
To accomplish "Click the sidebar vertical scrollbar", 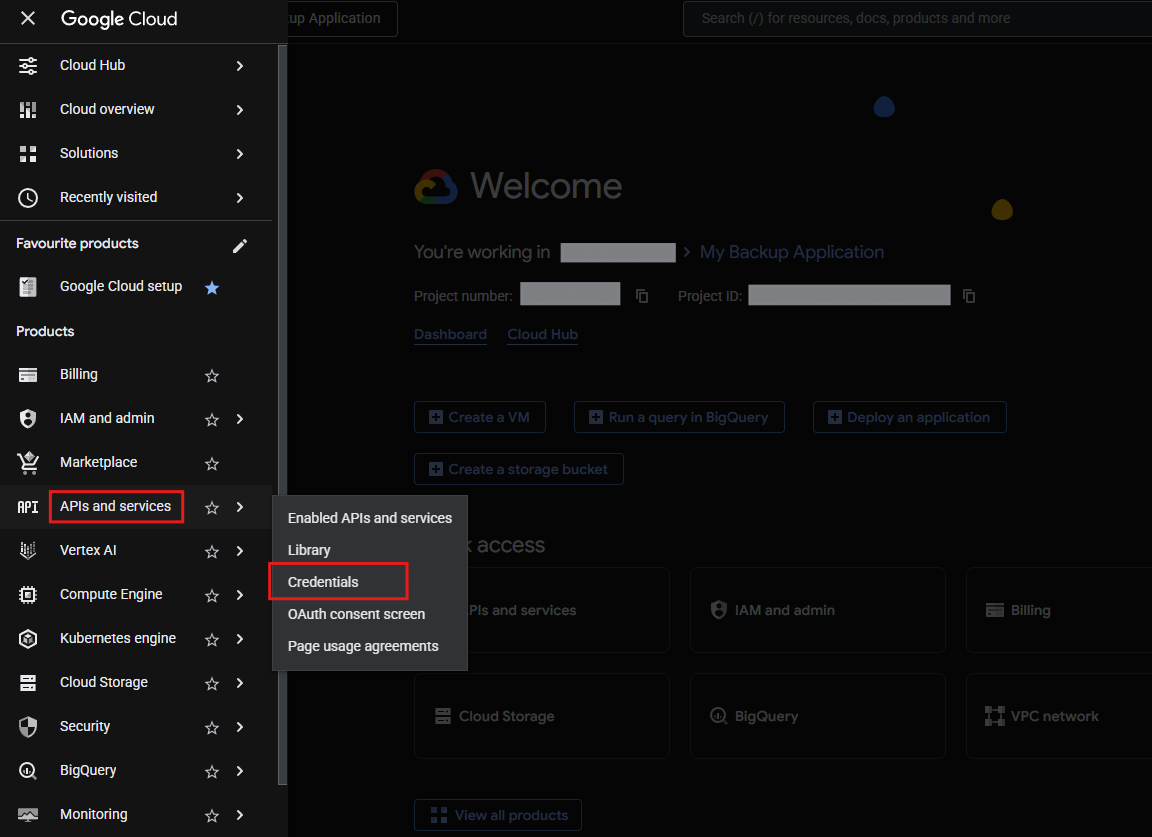I will 282,415.
